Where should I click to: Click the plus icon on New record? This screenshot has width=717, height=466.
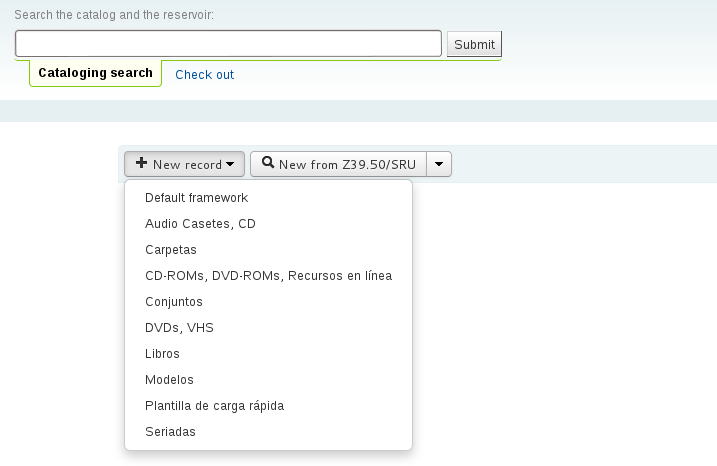click(142, 163)
